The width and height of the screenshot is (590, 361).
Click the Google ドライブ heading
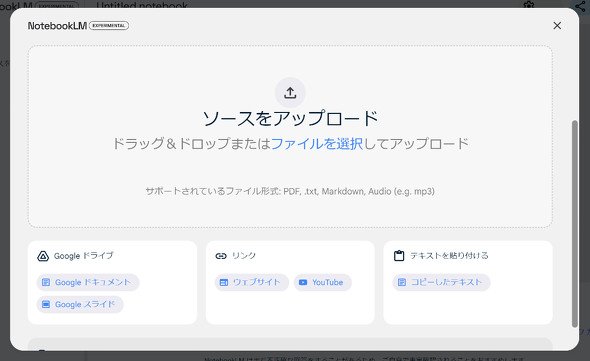(84, 256)
